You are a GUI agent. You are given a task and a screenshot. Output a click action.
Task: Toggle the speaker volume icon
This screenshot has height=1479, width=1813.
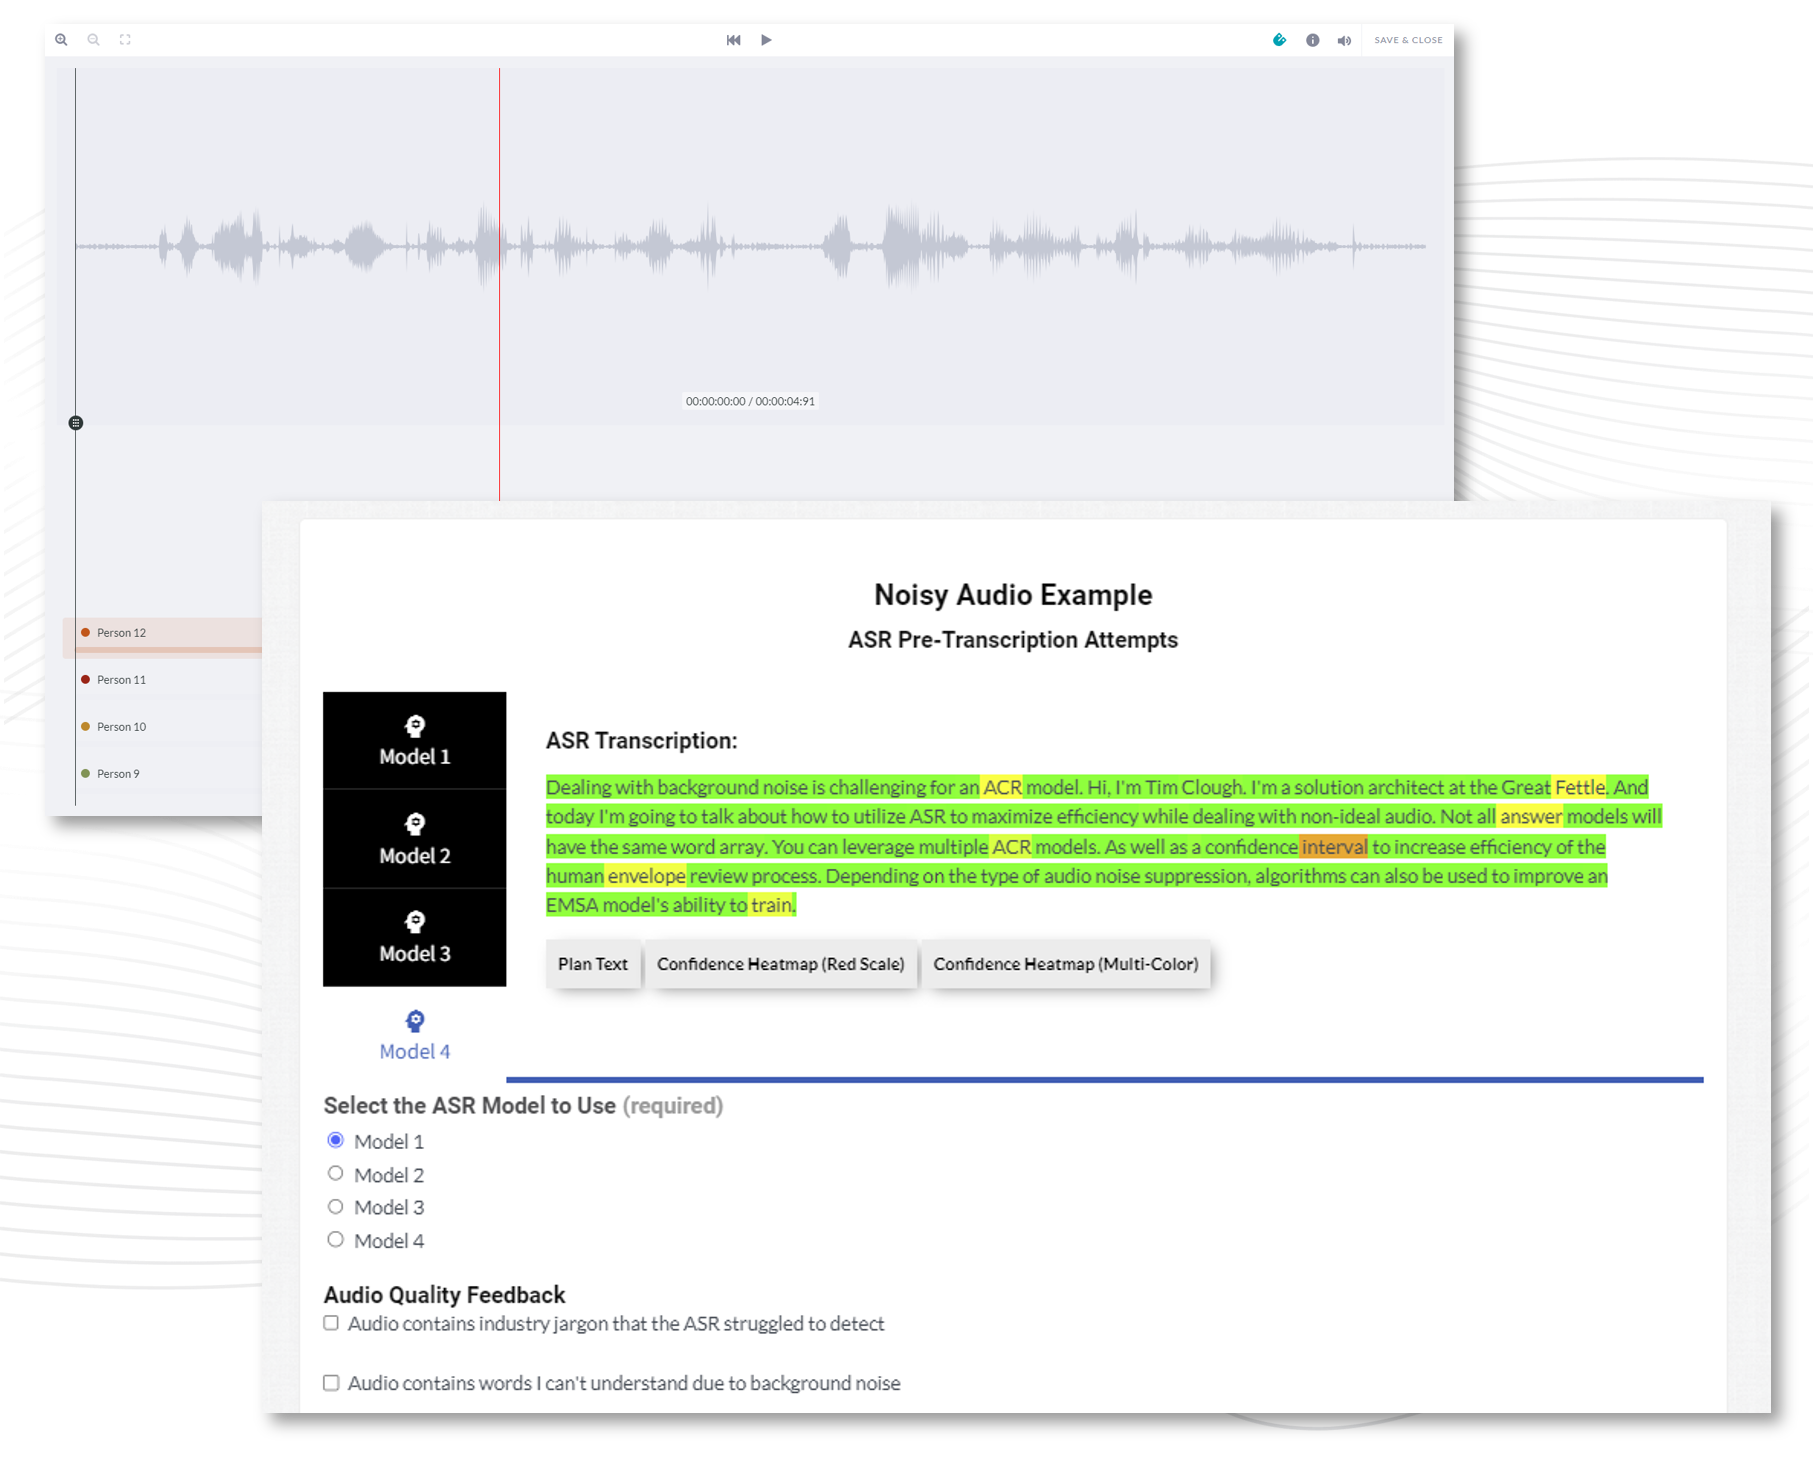pyautogui.click(x=1344, y=40)
